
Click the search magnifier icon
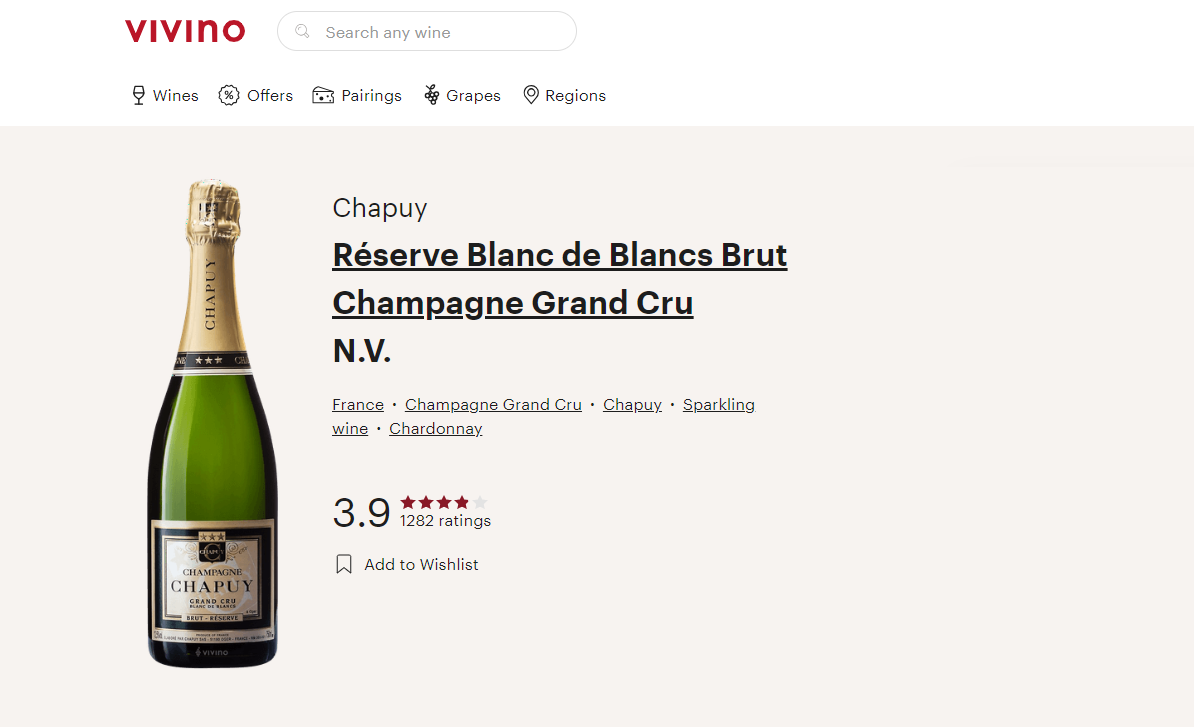point(302,31)
